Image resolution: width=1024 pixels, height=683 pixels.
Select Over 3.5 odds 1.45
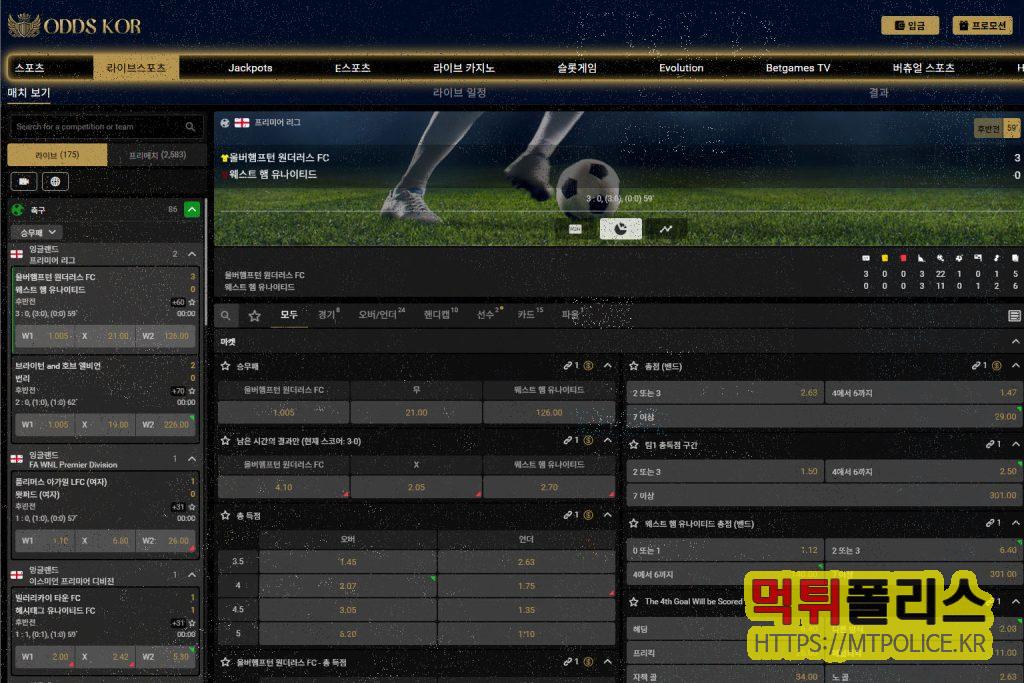click(x=347, y=562)
